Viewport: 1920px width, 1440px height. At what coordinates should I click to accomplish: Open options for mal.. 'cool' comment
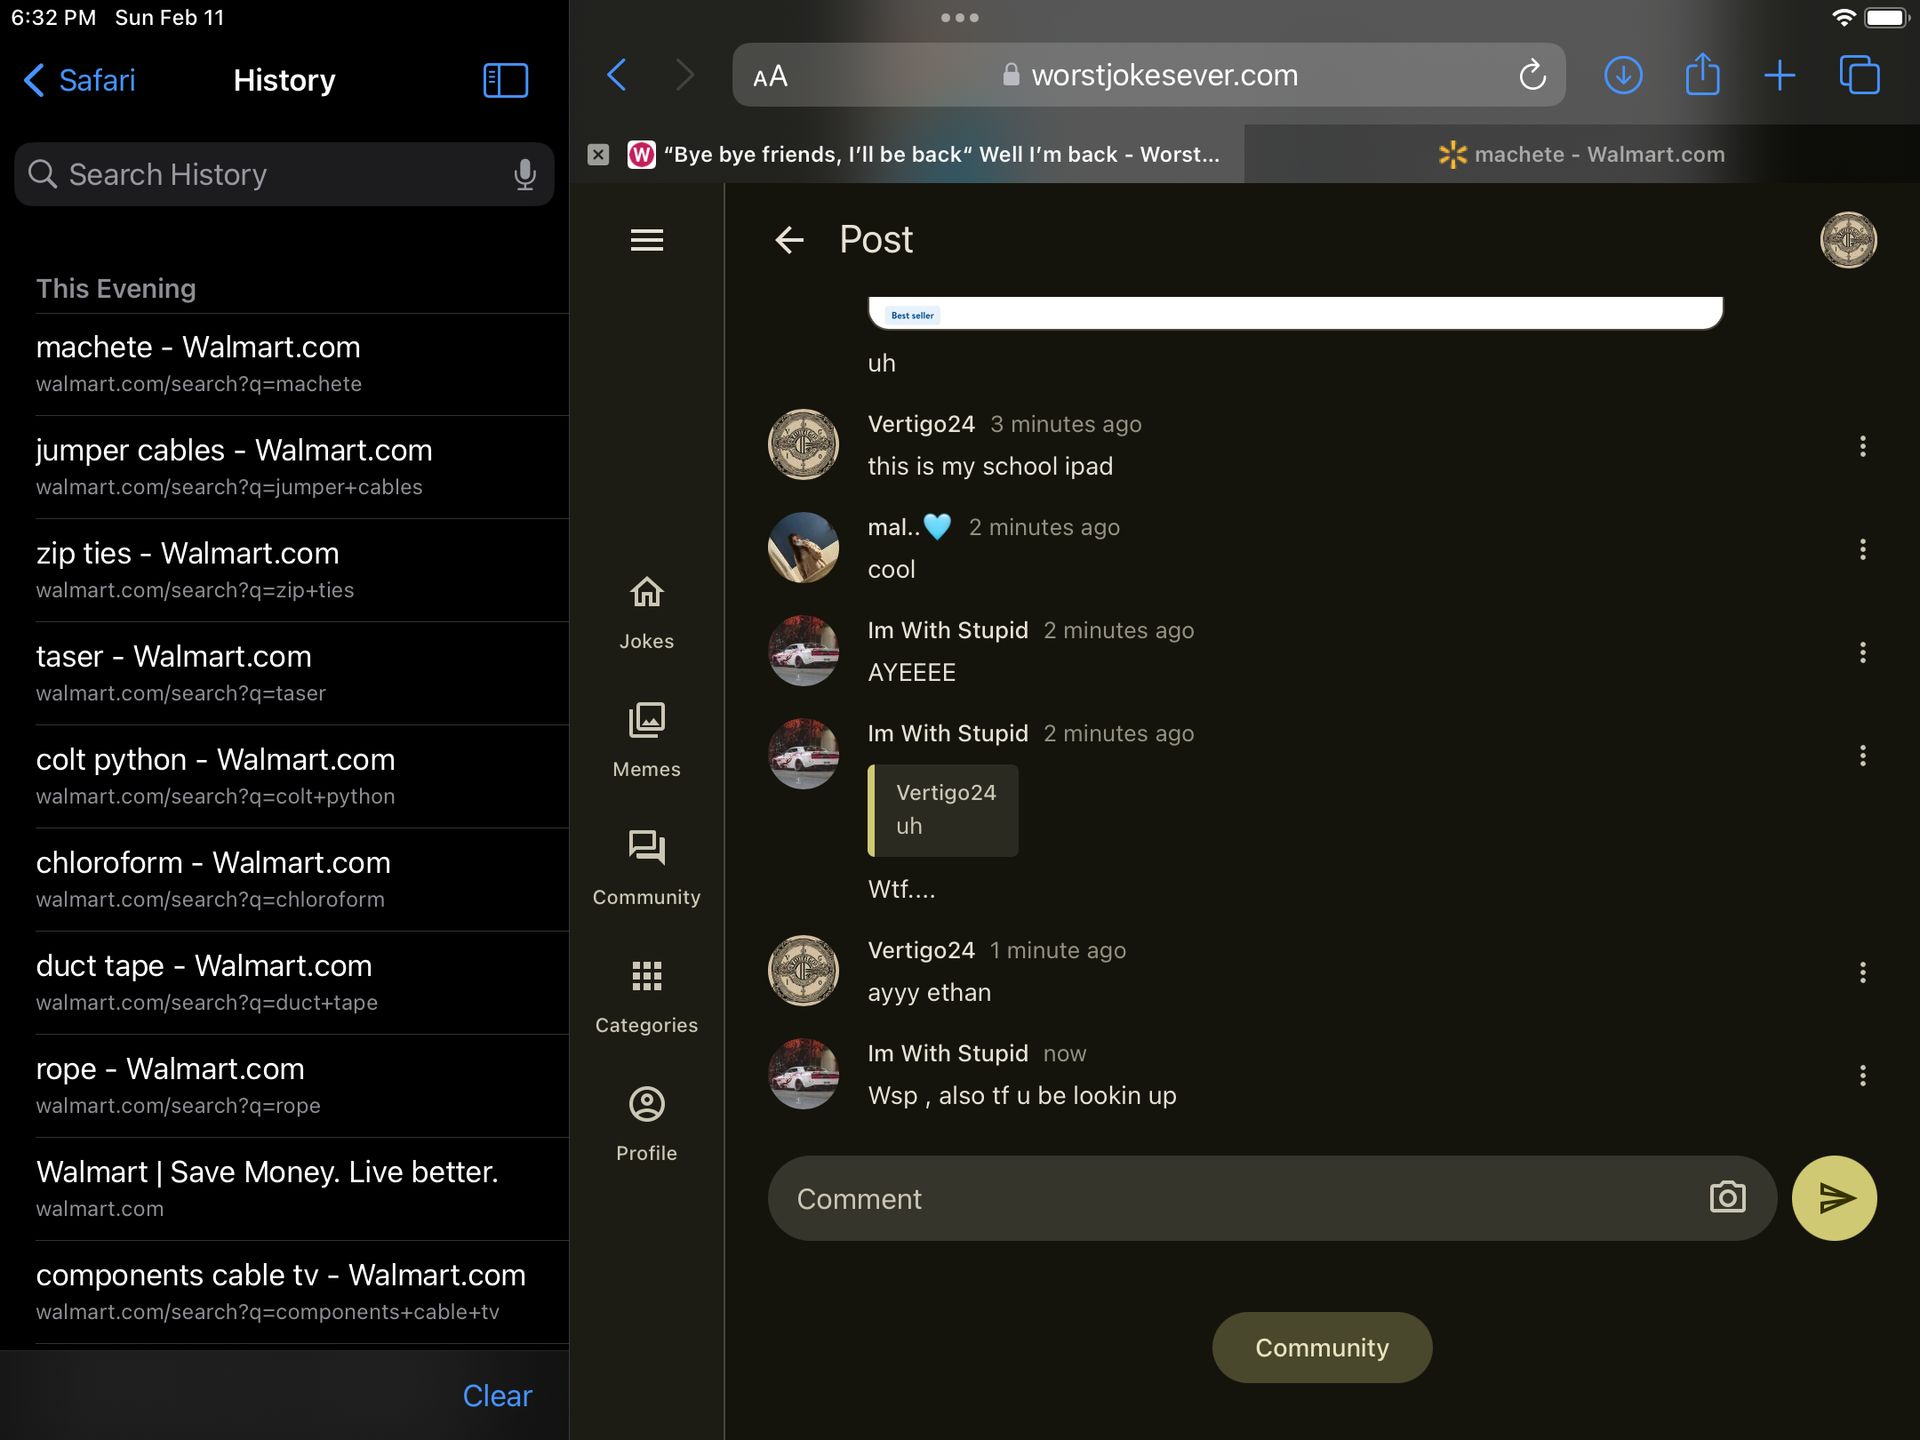coord(1862,549)
